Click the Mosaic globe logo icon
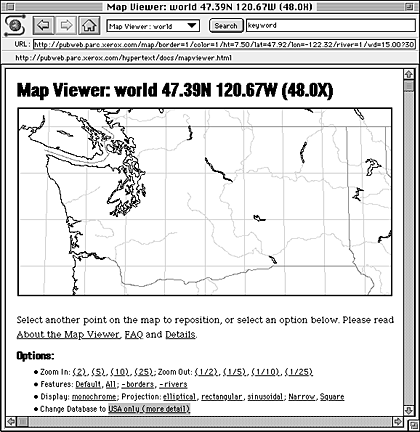This screenshot has height=432, width=420. 15,25
